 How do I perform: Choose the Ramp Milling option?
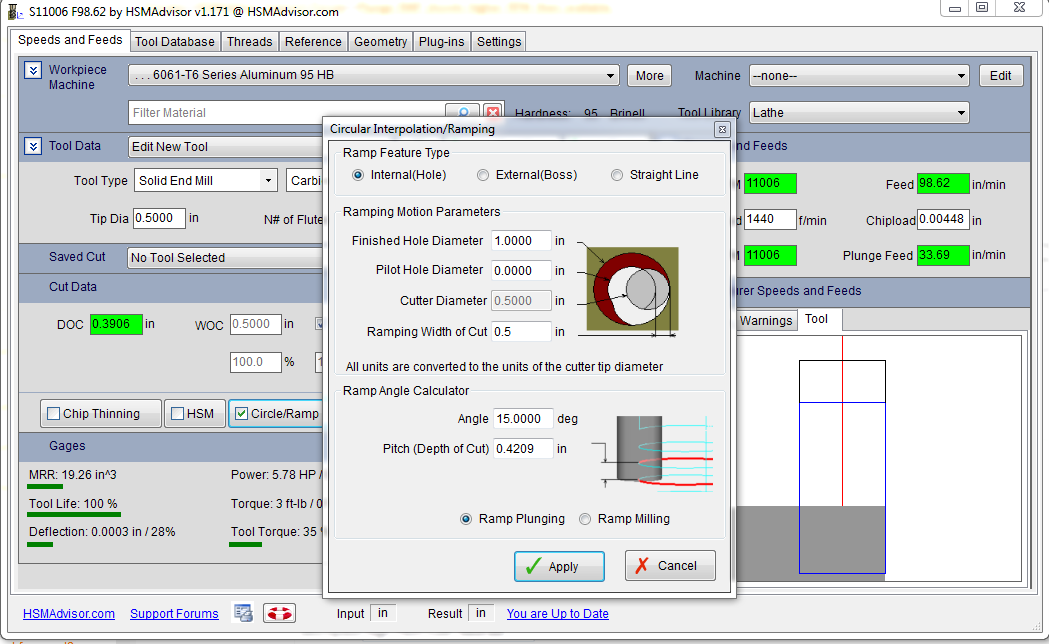click(585, 519)
